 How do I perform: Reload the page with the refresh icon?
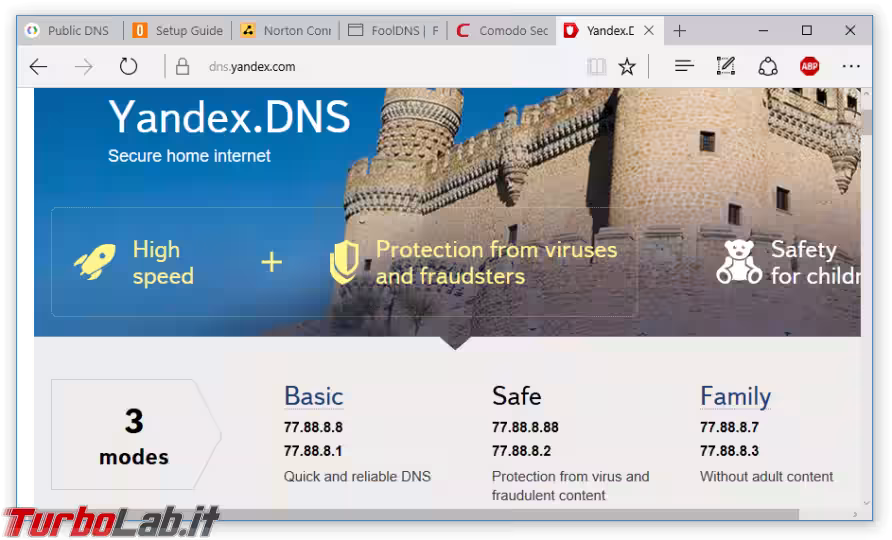(129, 67)
